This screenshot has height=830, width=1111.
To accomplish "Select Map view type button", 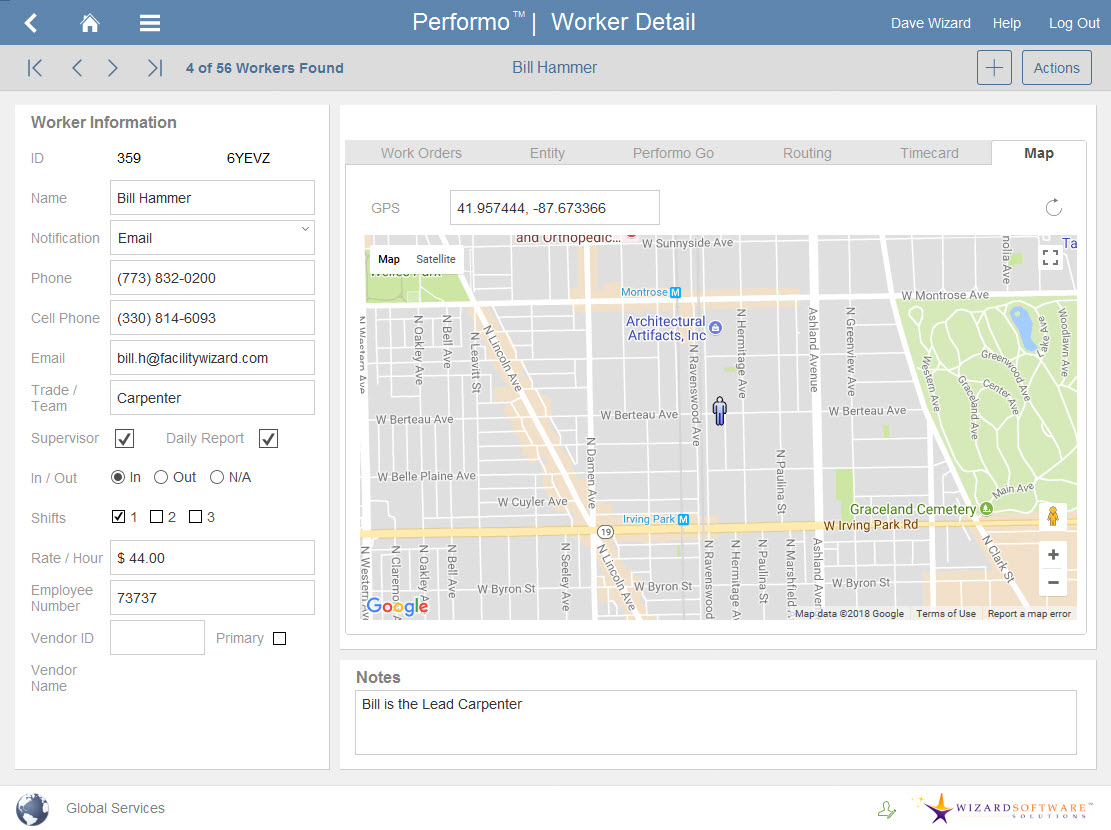I will pos(388,259).
